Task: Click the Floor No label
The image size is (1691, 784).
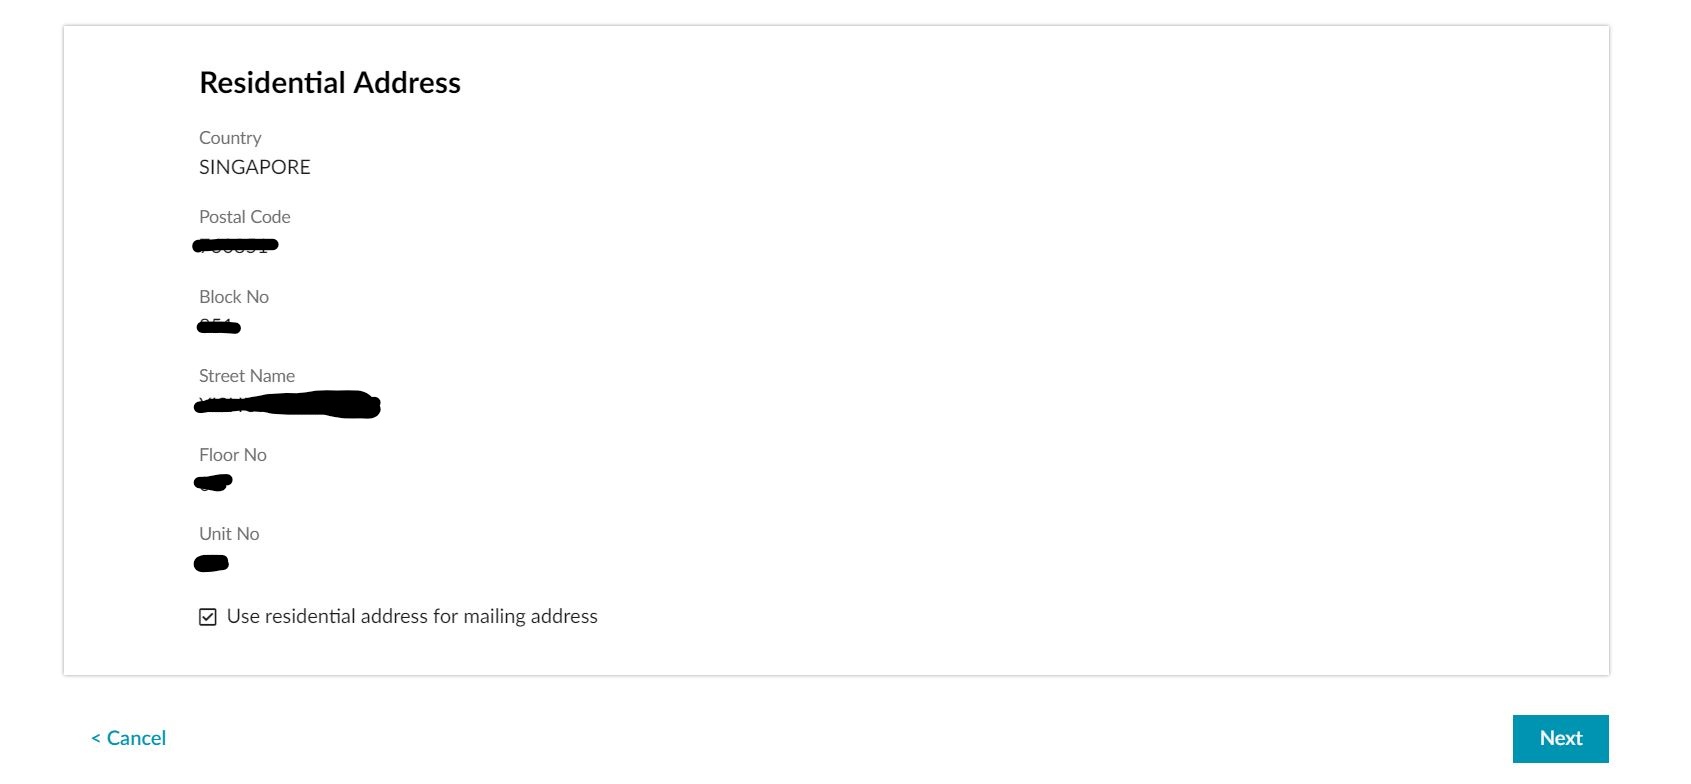Action: 233,455
